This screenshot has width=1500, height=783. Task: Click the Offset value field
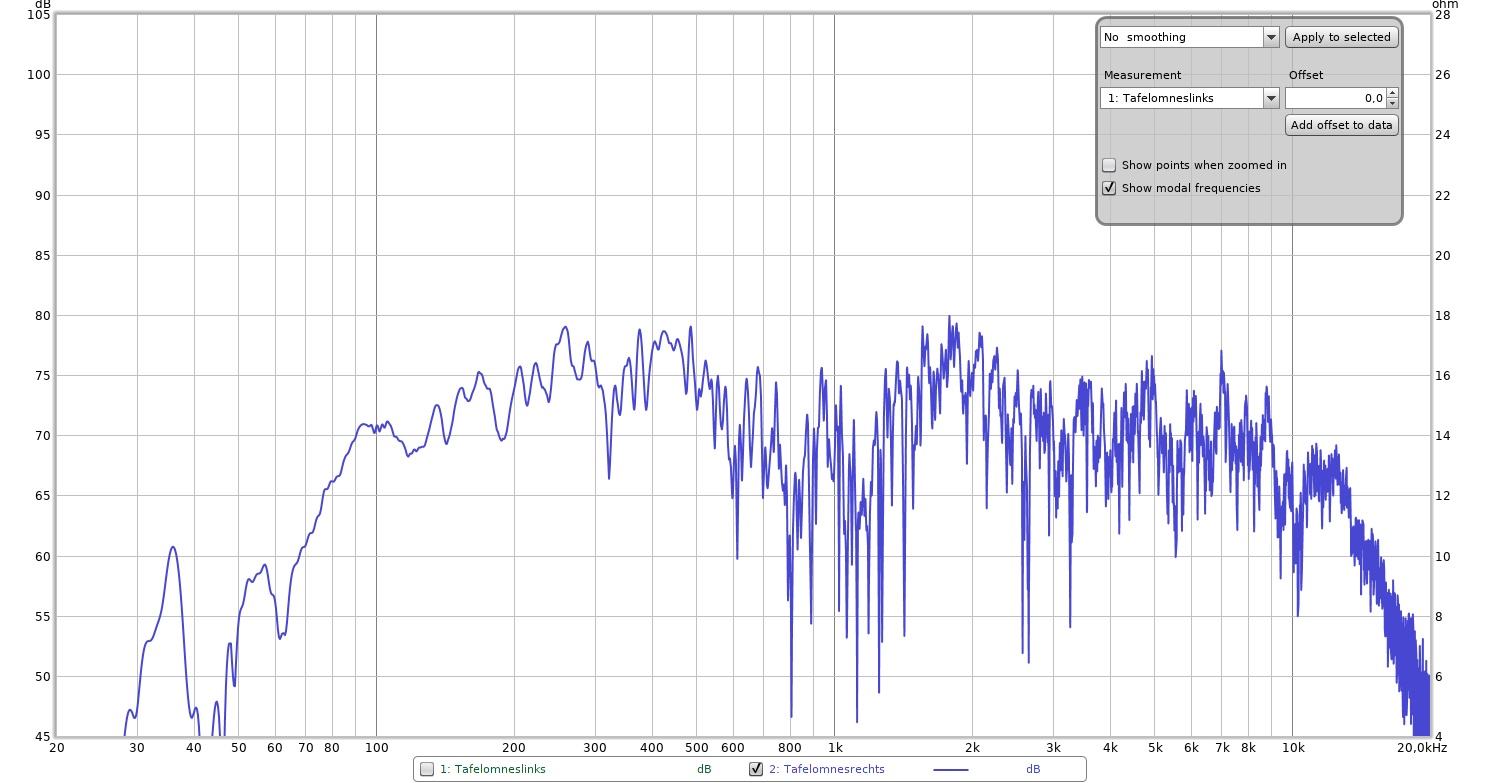tap(1335, 98)
